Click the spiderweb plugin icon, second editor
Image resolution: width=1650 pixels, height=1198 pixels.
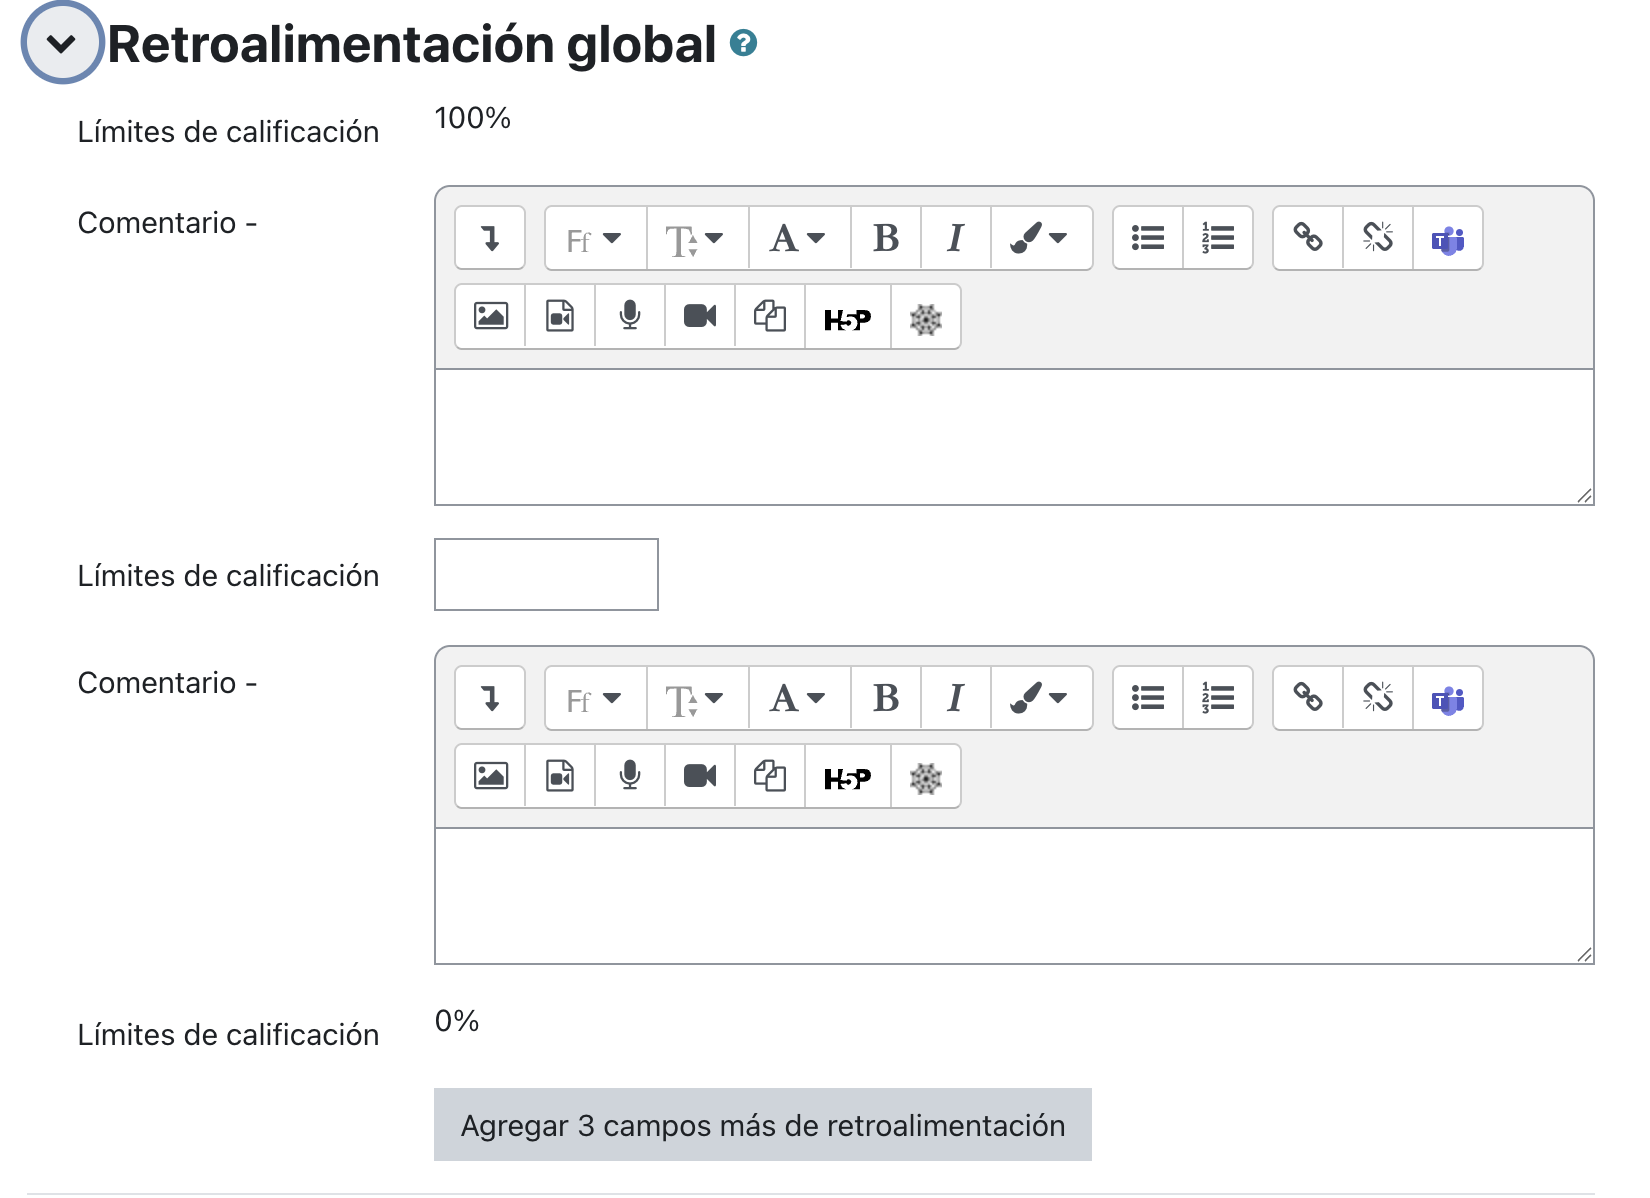pyautogui.click(x=926, y=776)
